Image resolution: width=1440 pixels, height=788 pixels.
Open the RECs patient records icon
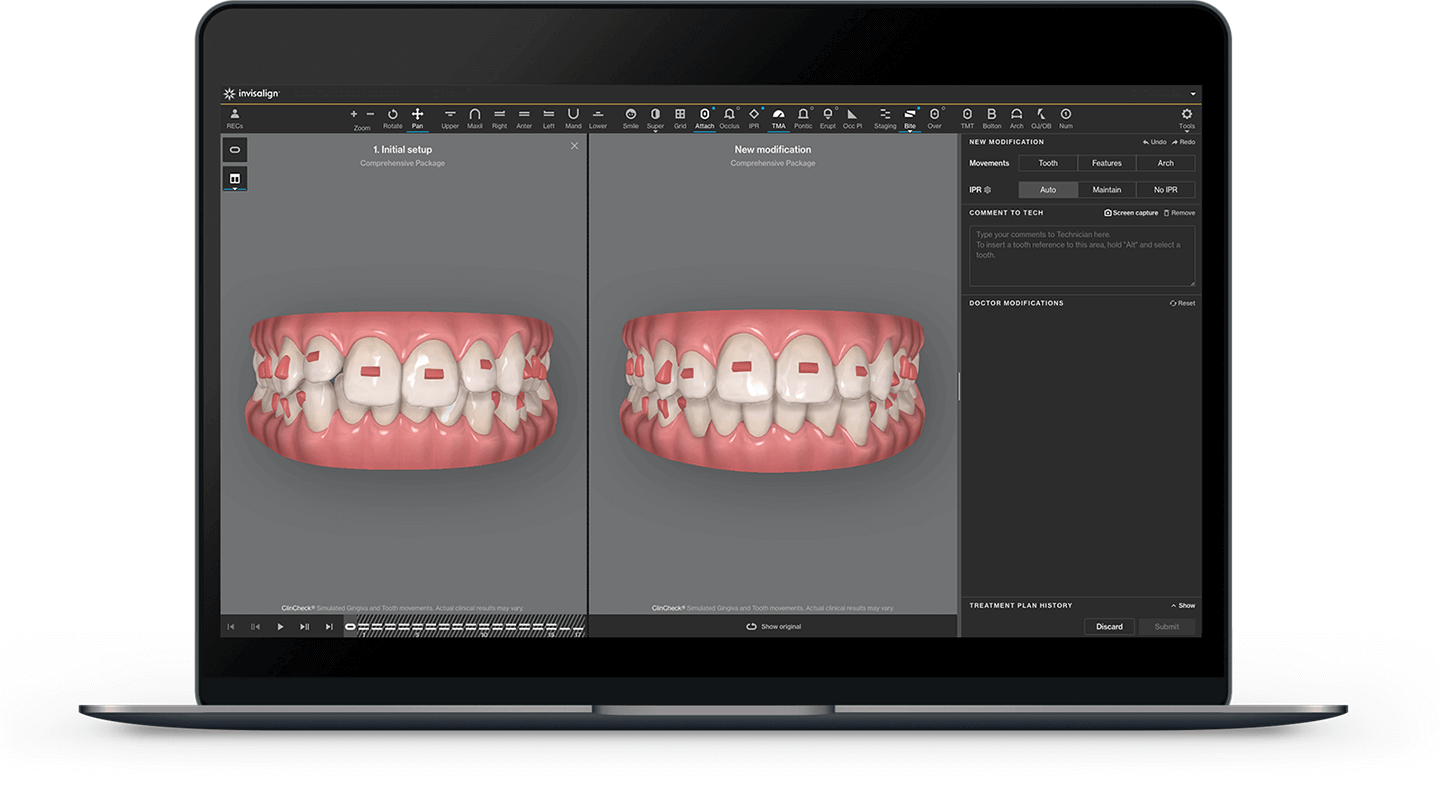click(x=234, y=118)
